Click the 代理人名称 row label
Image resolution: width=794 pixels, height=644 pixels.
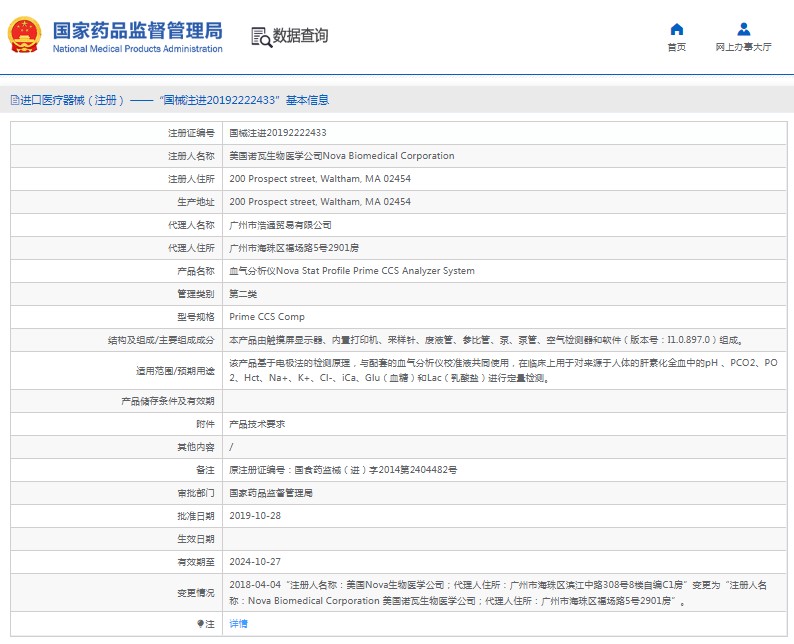(x=191, y=225)
